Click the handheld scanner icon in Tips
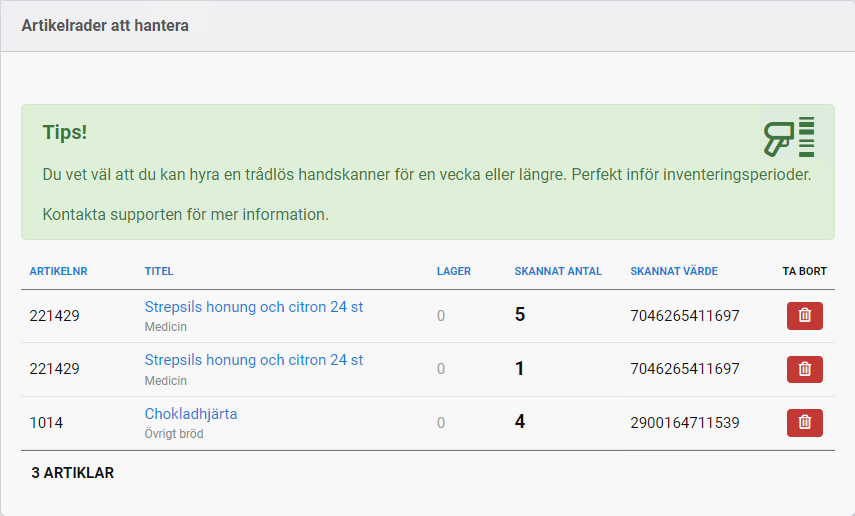 tap(789, 138)
